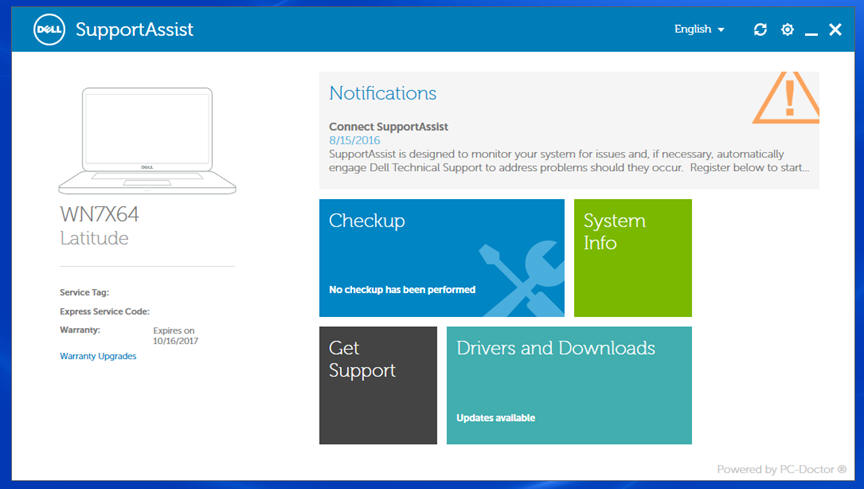The width and height of the screenshot is (864, 489).
Task: Open settings gear icon
Action: click(787, 29)
